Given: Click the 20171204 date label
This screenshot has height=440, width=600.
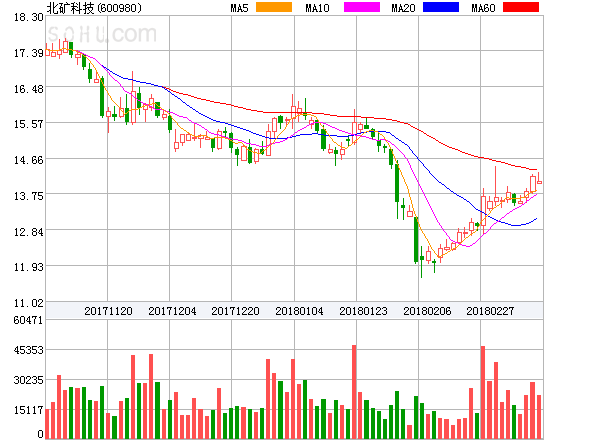Looking at the screenshot, I should [172, 311].
